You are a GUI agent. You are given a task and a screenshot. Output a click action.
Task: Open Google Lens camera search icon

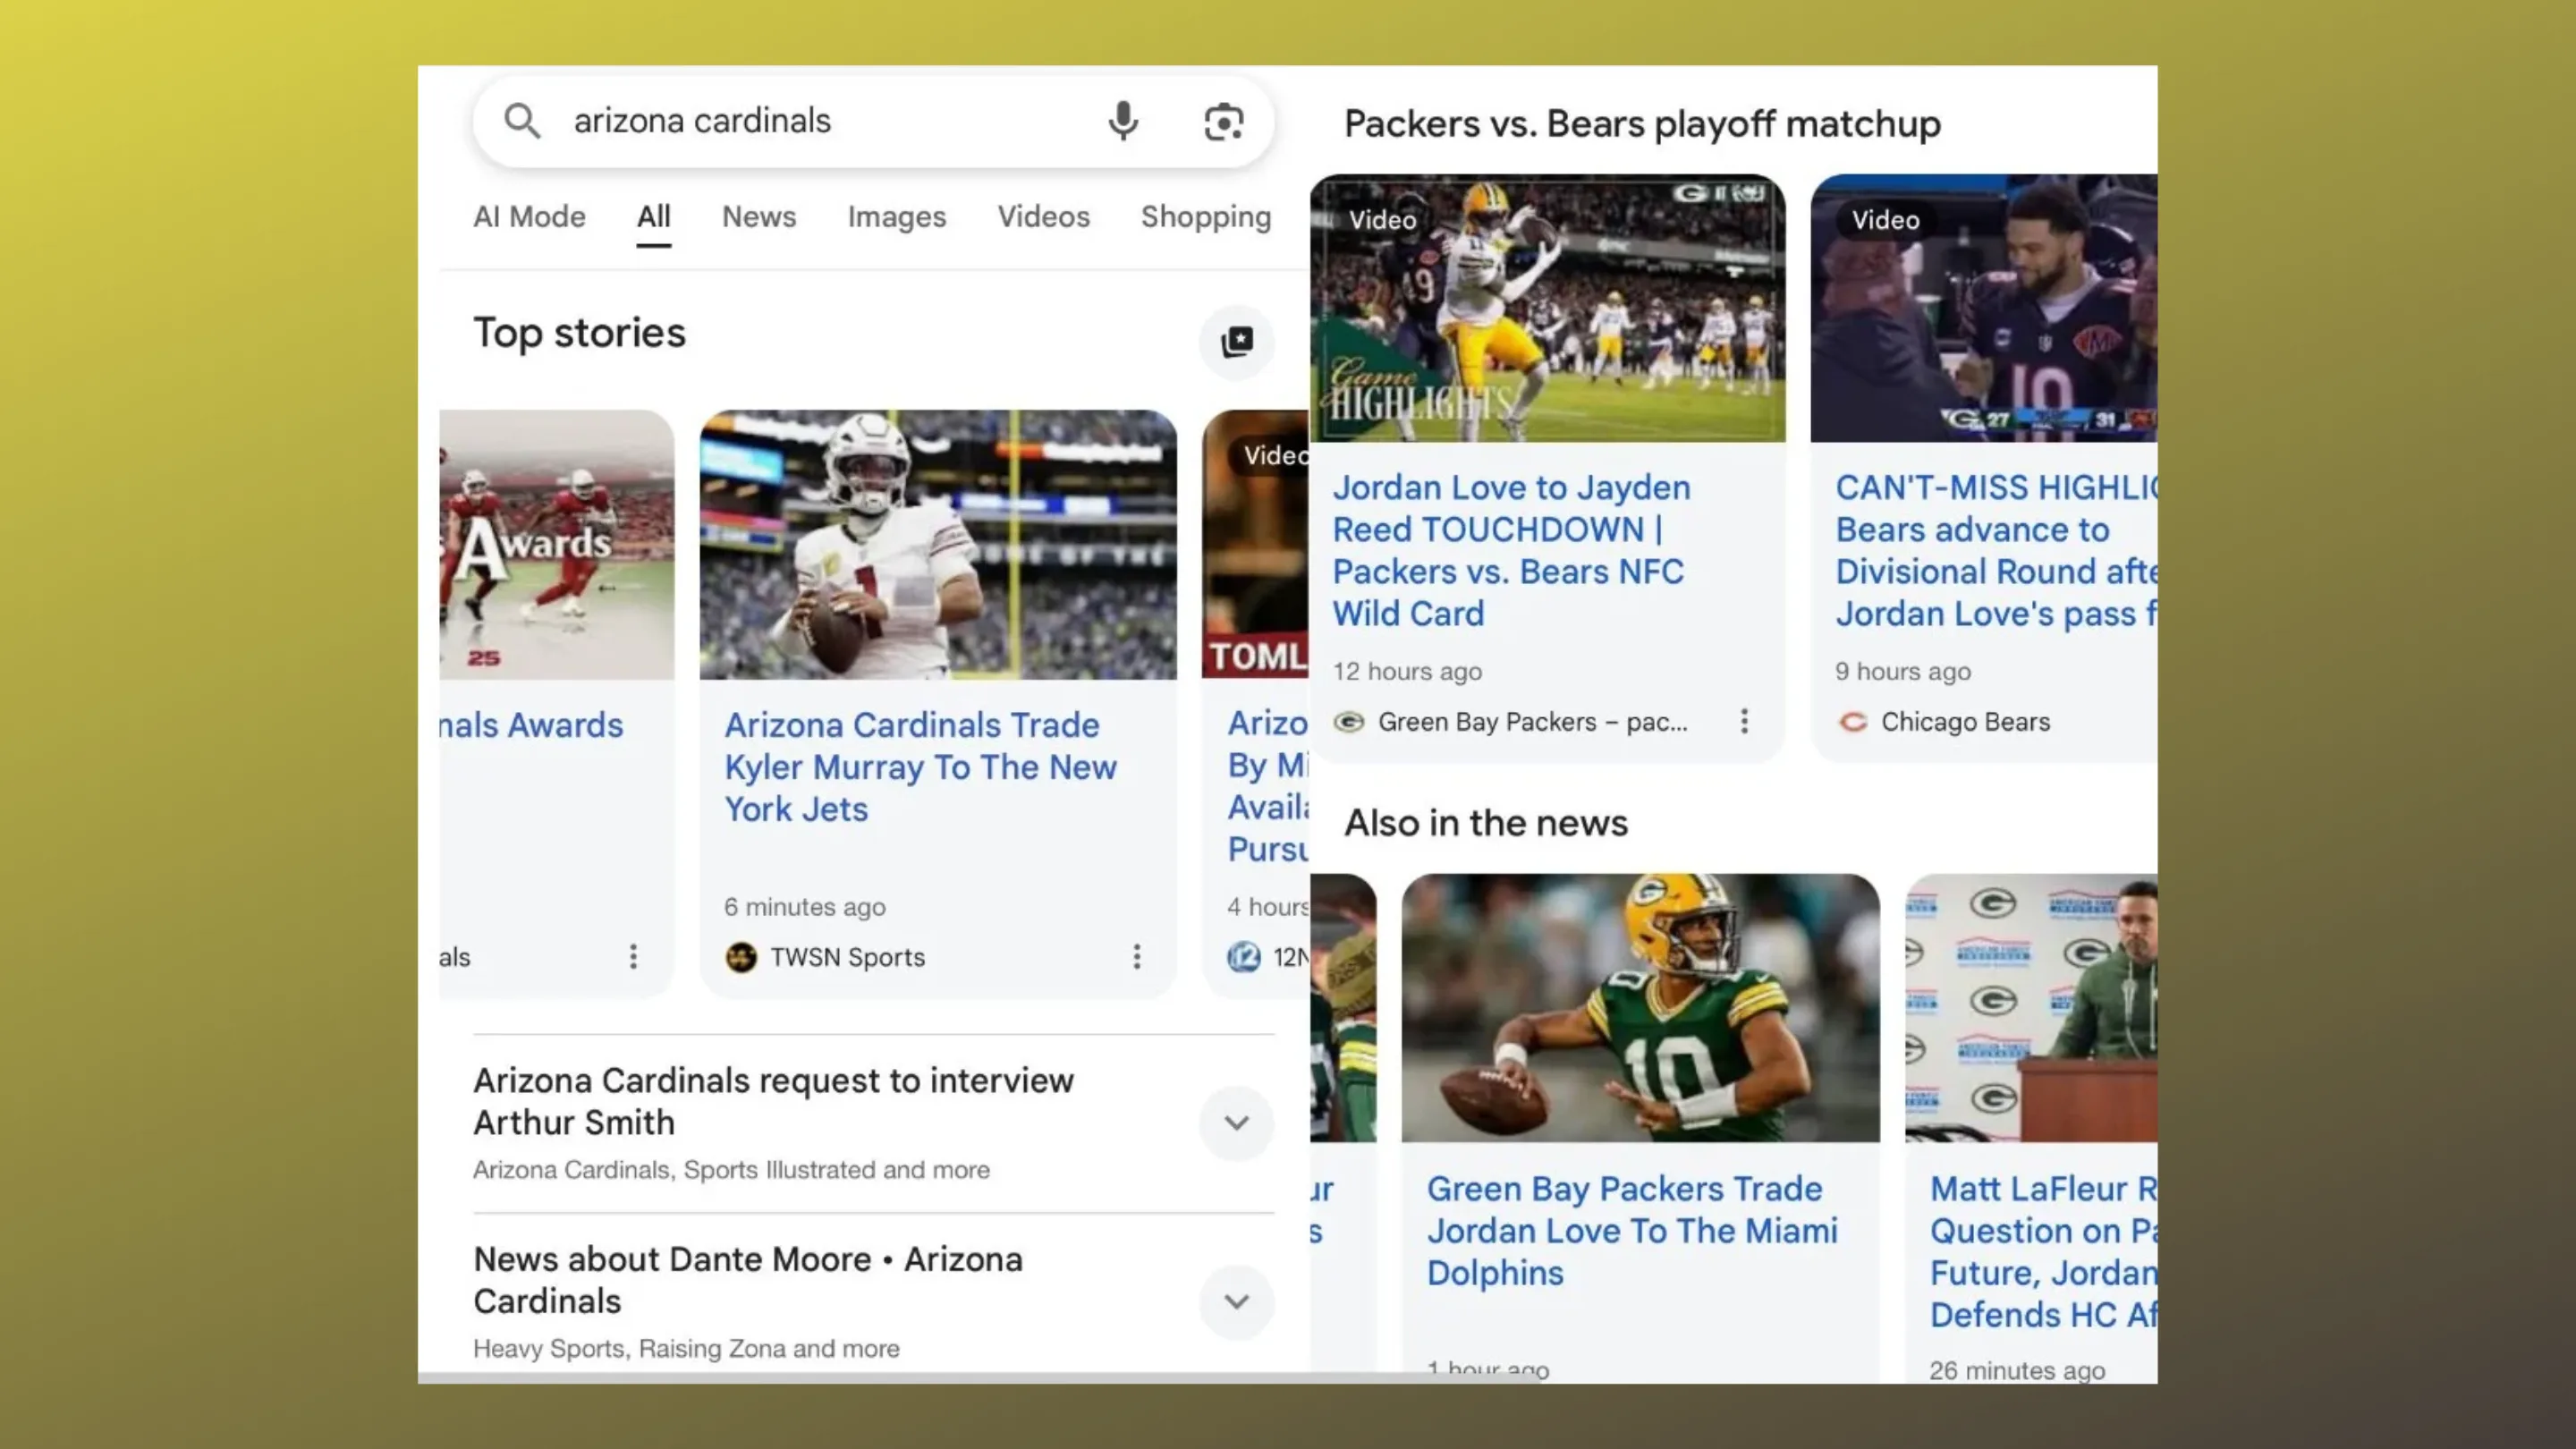[1223, 122]
